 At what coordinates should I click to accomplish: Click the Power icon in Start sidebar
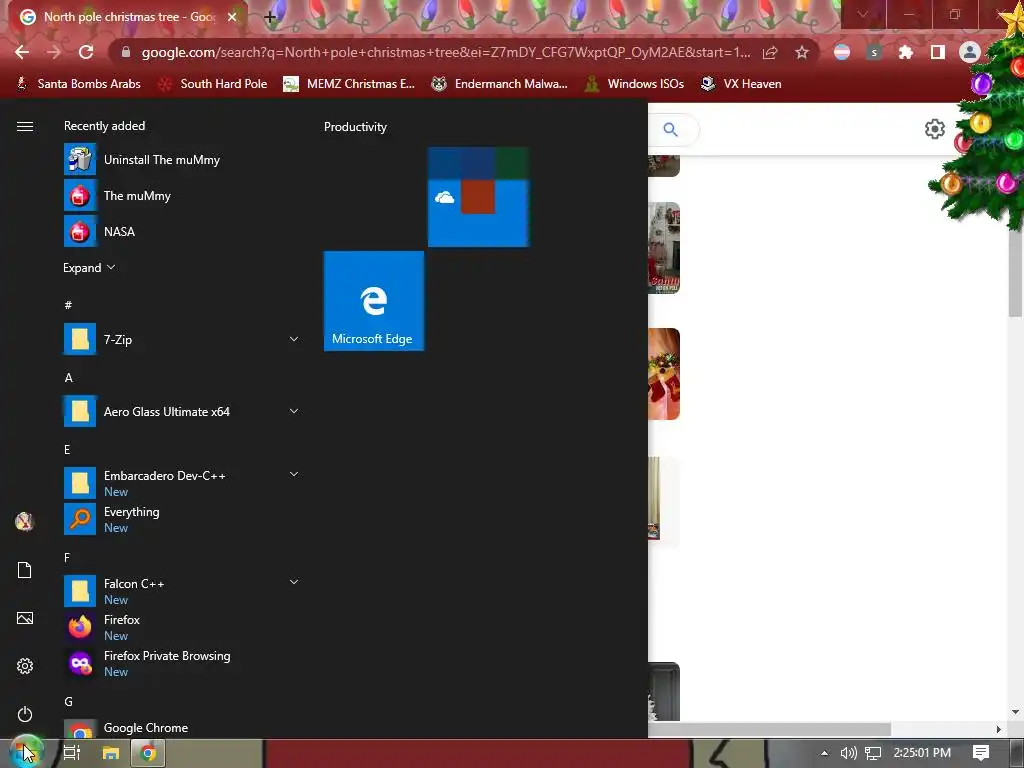coord(24,714)
